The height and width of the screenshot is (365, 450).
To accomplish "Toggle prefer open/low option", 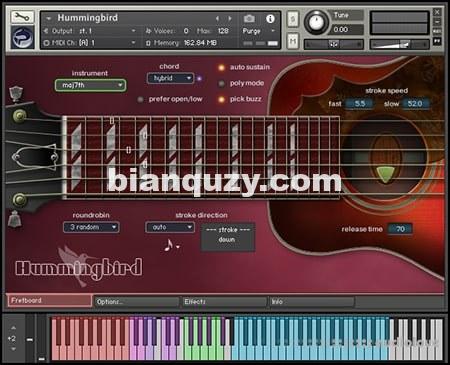I will click(140, 99).
